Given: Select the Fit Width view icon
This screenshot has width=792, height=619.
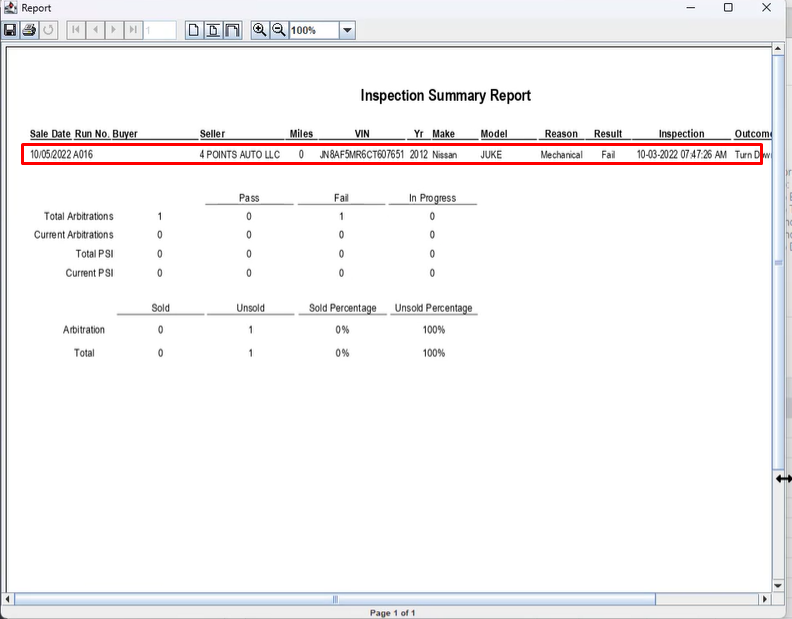Looking at the screenshot, I should pos(232,30).
